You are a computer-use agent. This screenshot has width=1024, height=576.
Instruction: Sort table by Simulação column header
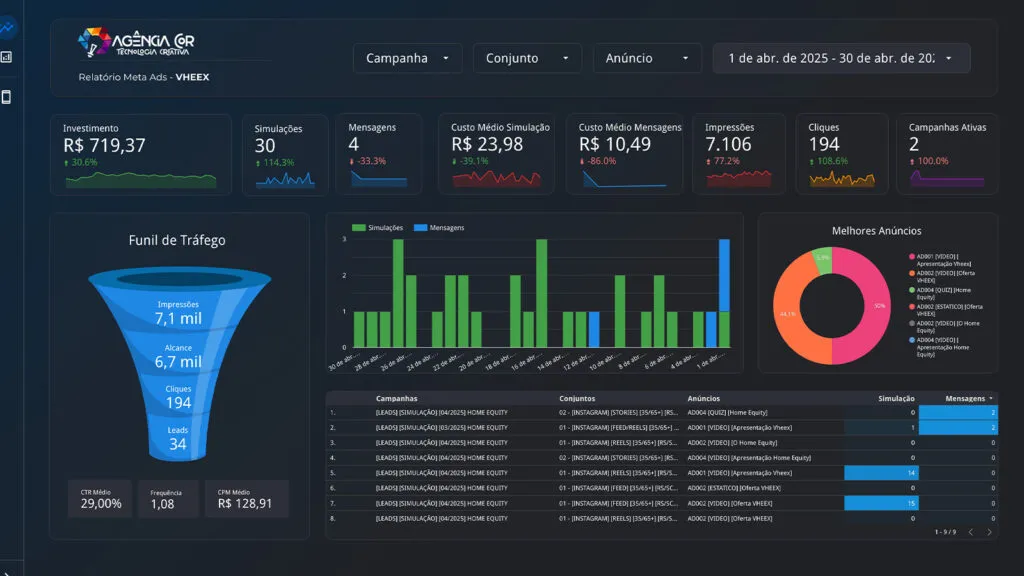896,398
